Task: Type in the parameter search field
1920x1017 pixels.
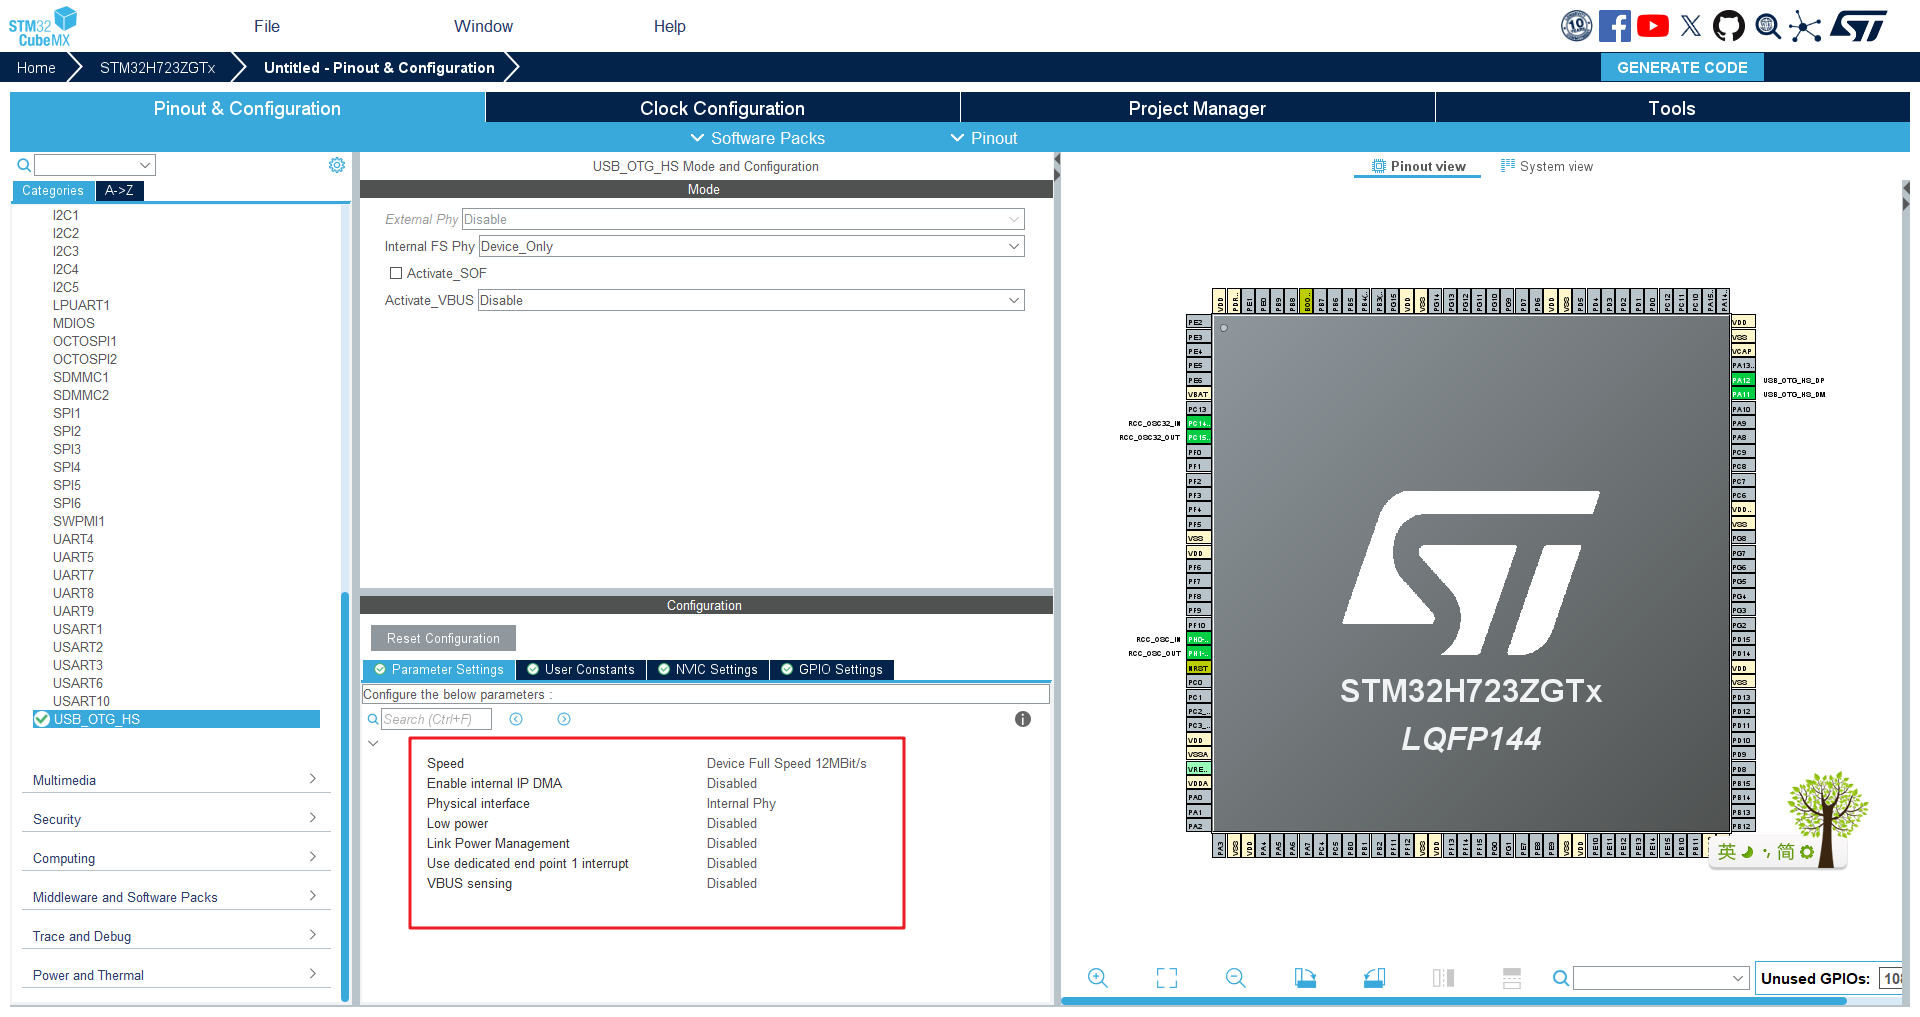Action: click(436, 719)
